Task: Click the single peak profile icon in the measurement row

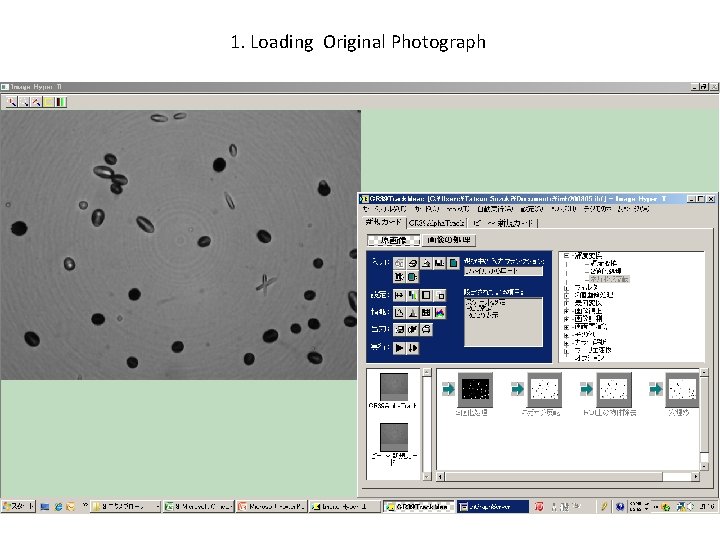Action: [412, 313]
